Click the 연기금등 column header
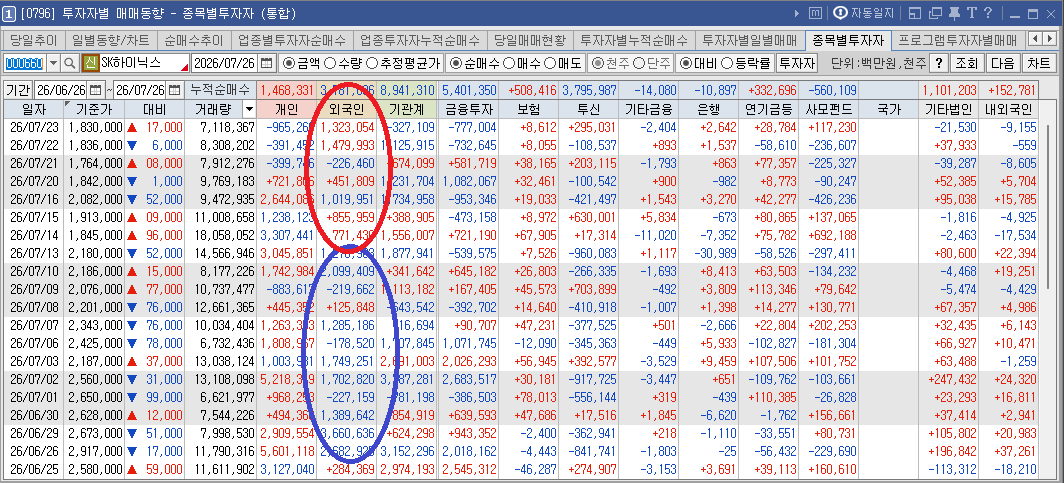The width and height of the screenshot is (1064, 483). (x=768, y=109)
